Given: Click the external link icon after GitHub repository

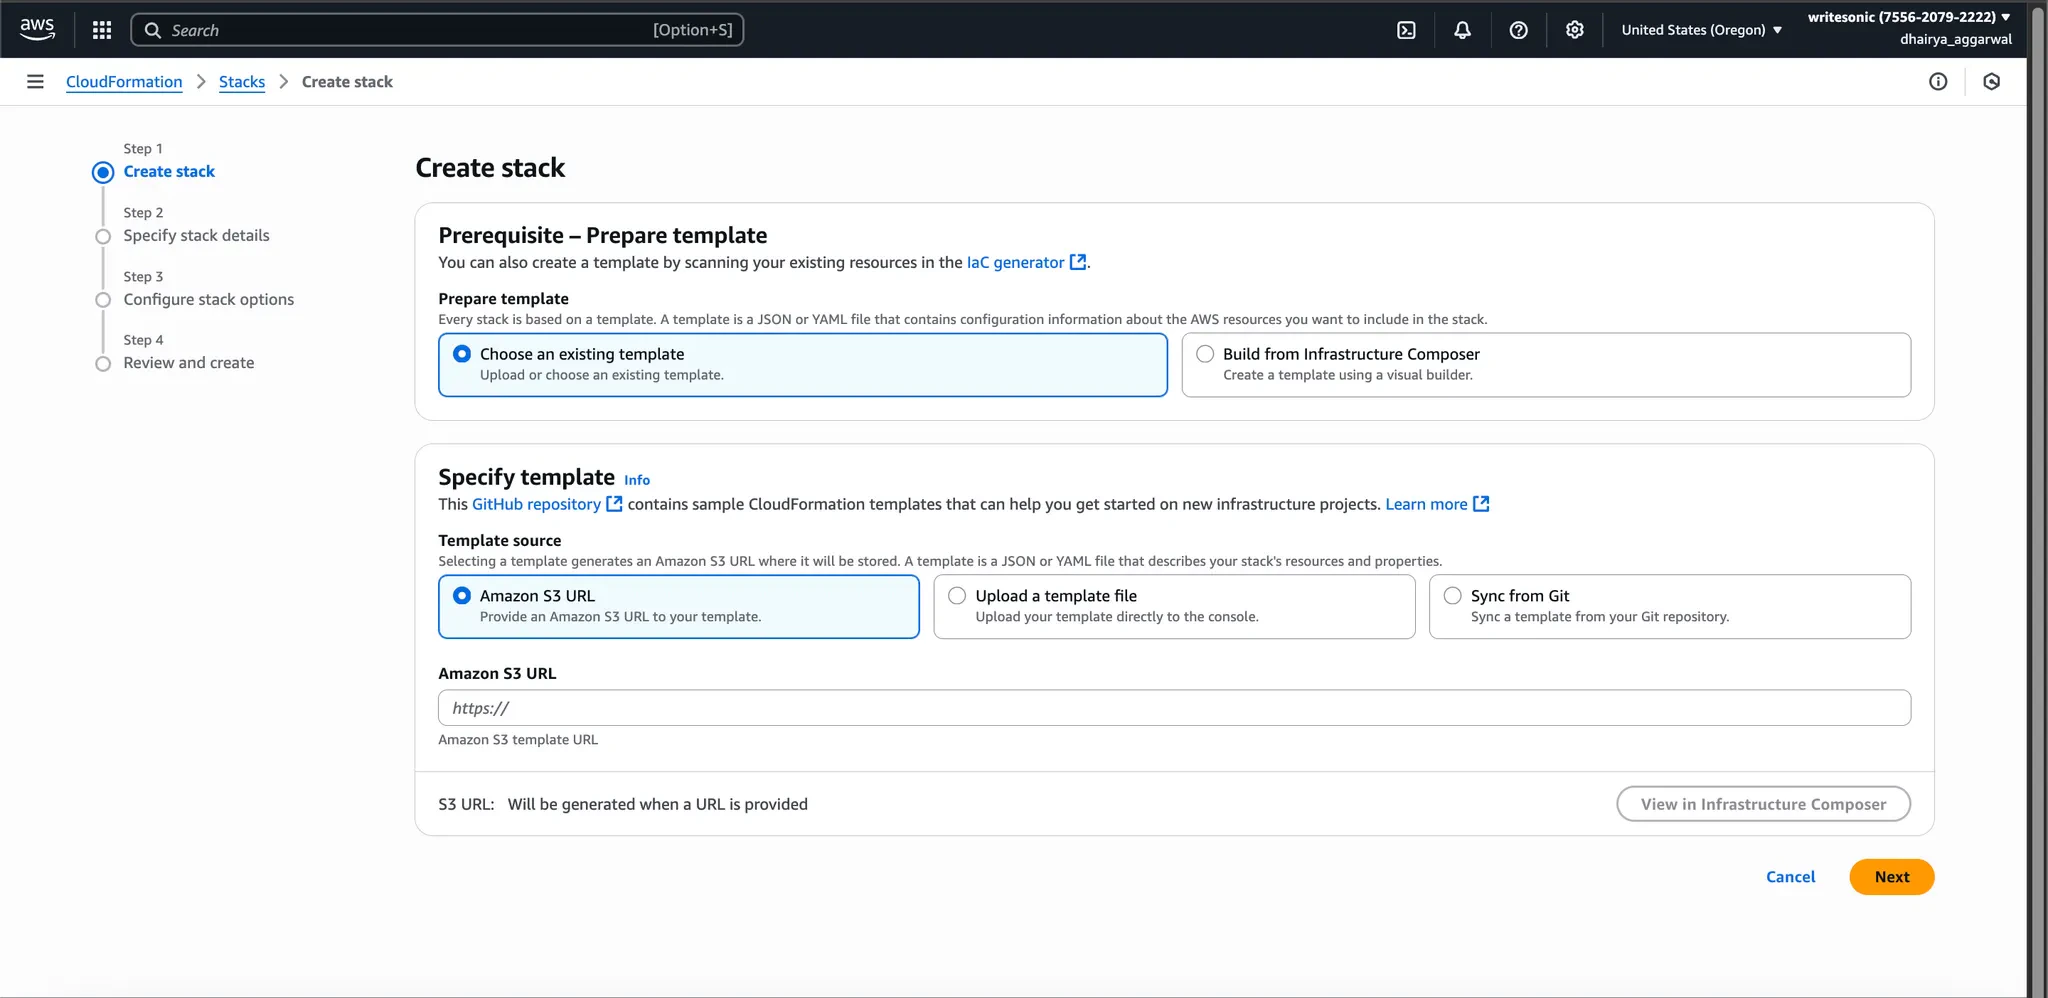Looking at the screenshot, I should 614,504.
